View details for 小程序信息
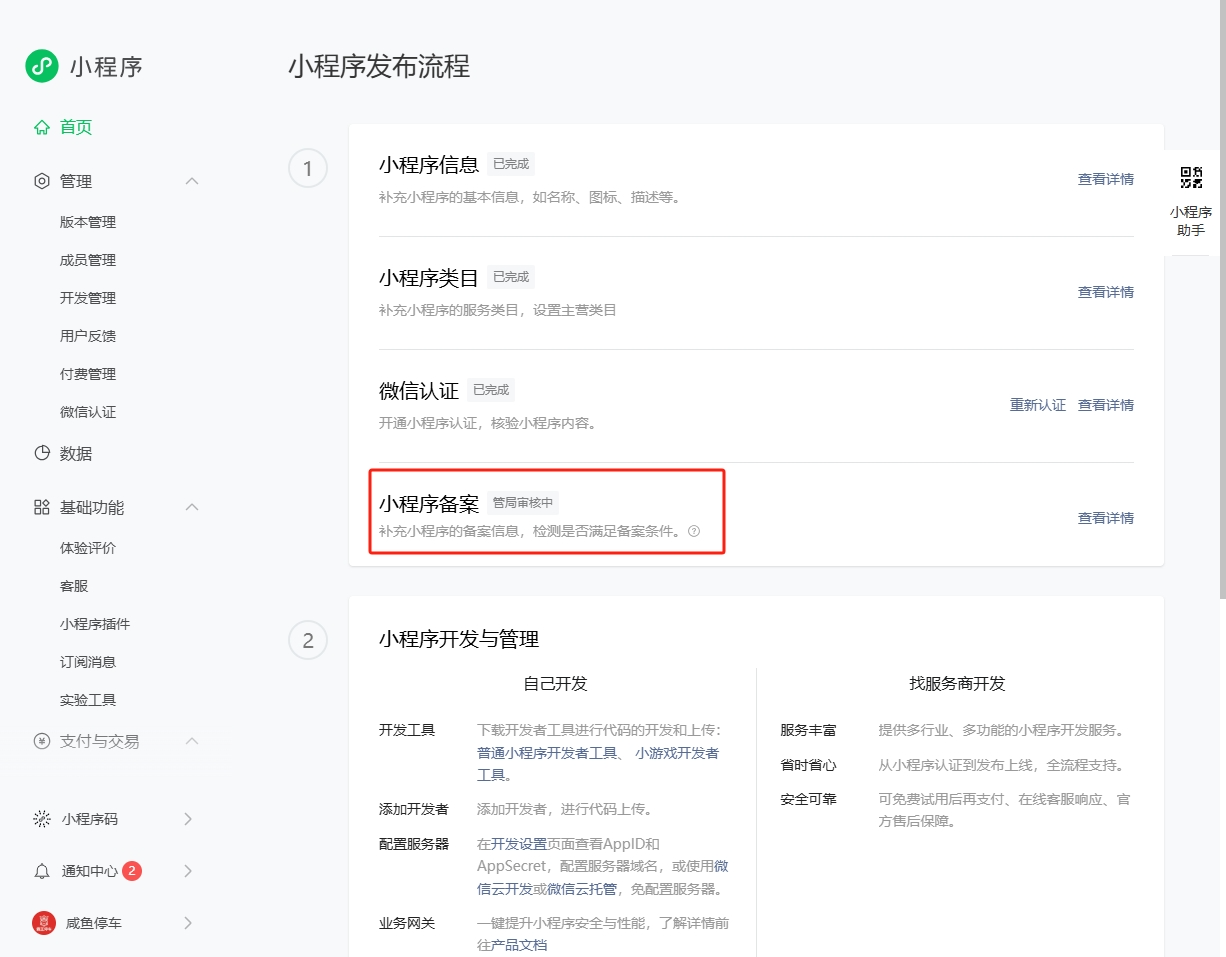 (x=1106, y=179)
